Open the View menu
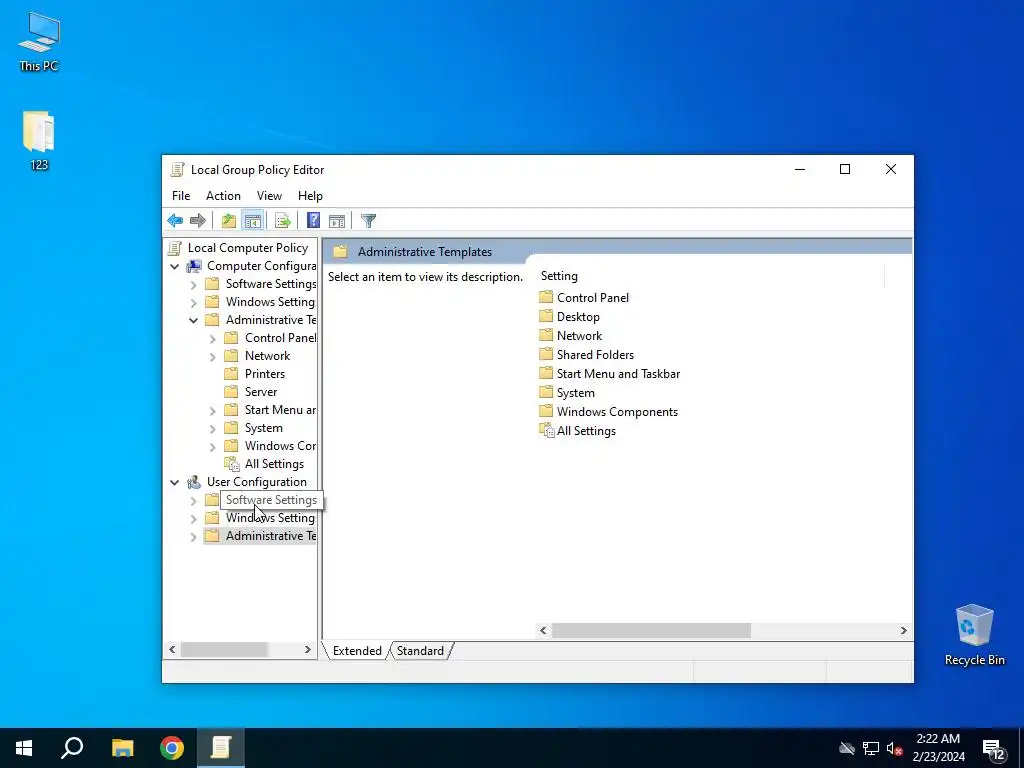Image resolution: width=1024 pixels, height=768 pixels. click(x=269, y=196)
